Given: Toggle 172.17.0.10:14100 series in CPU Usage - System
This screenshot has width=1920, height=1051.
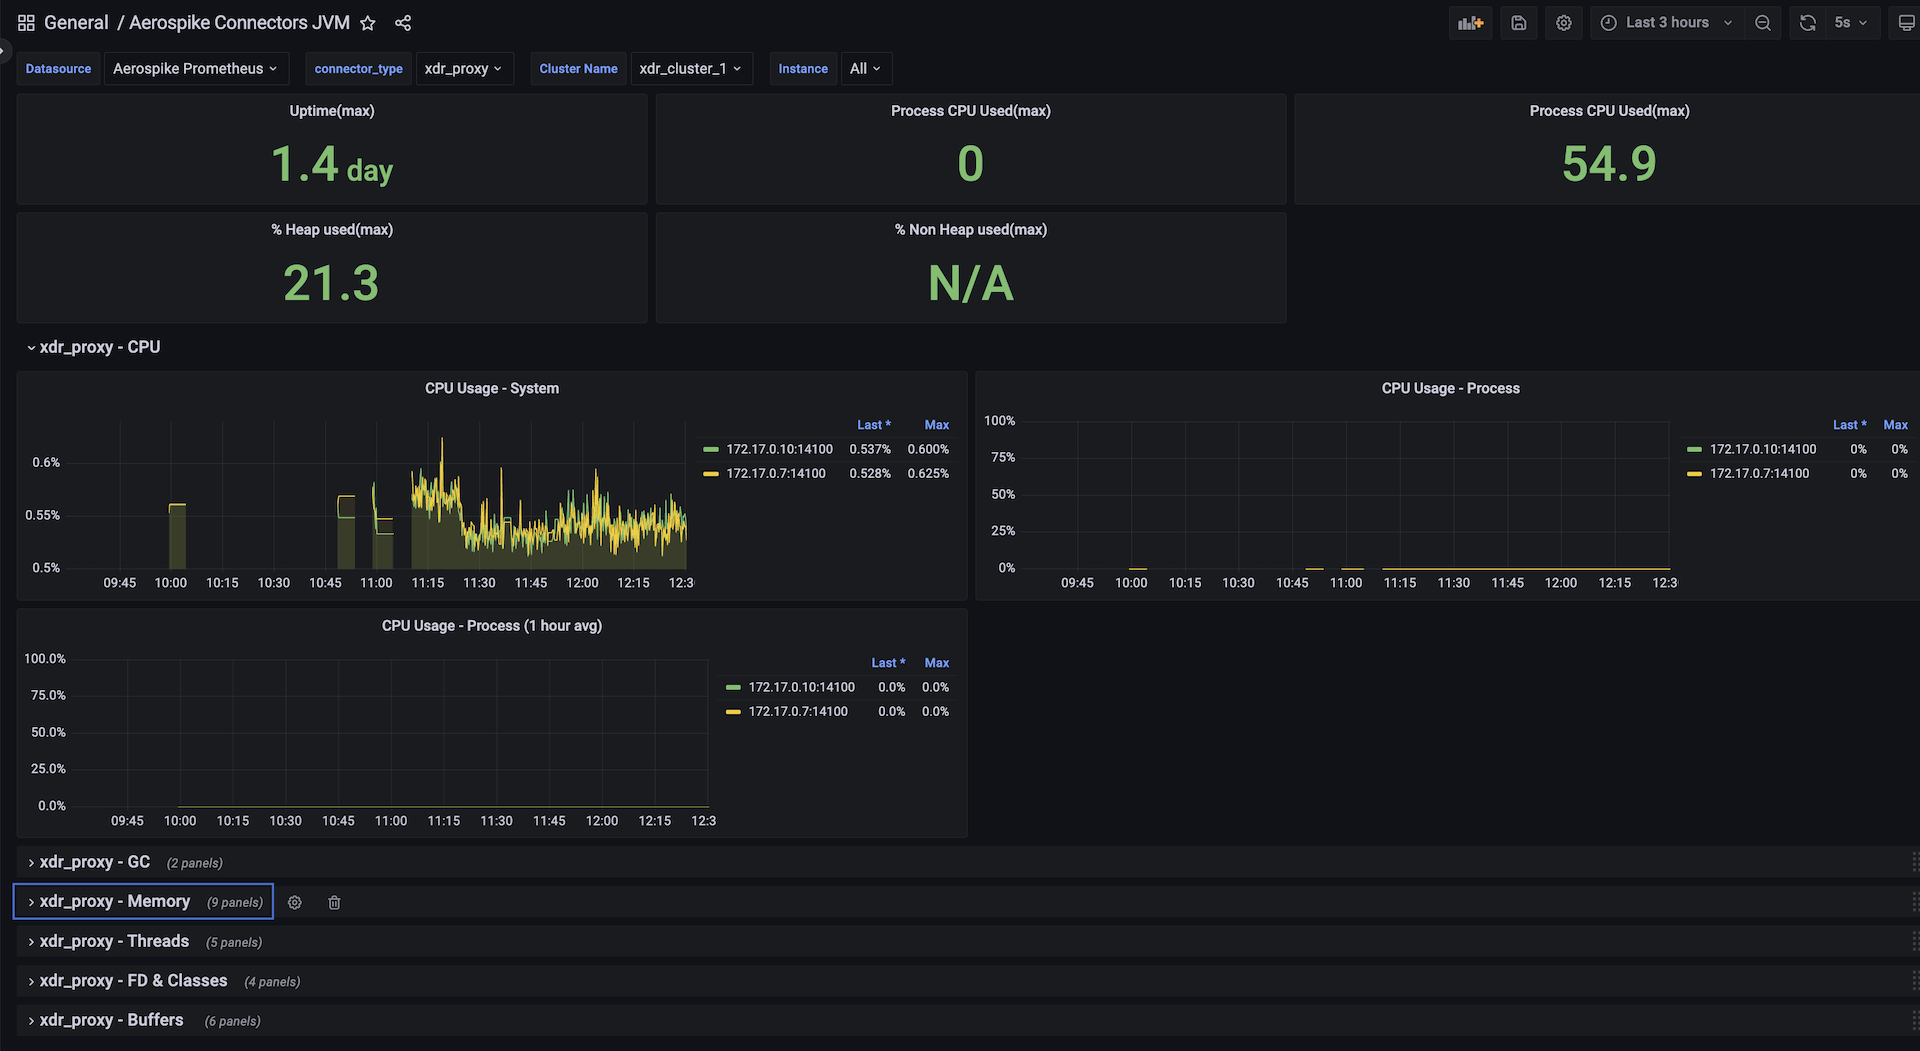Looking at the screenshot, I should [779, 449].
